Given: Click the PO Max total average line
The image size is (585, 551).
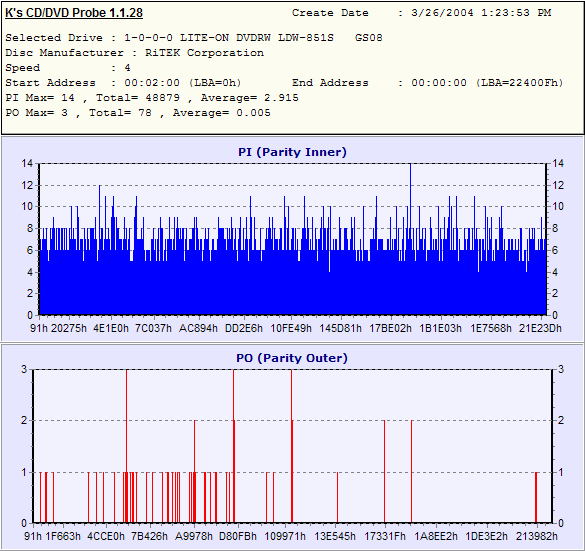Looking at the screenshot, I should (138, 113).
